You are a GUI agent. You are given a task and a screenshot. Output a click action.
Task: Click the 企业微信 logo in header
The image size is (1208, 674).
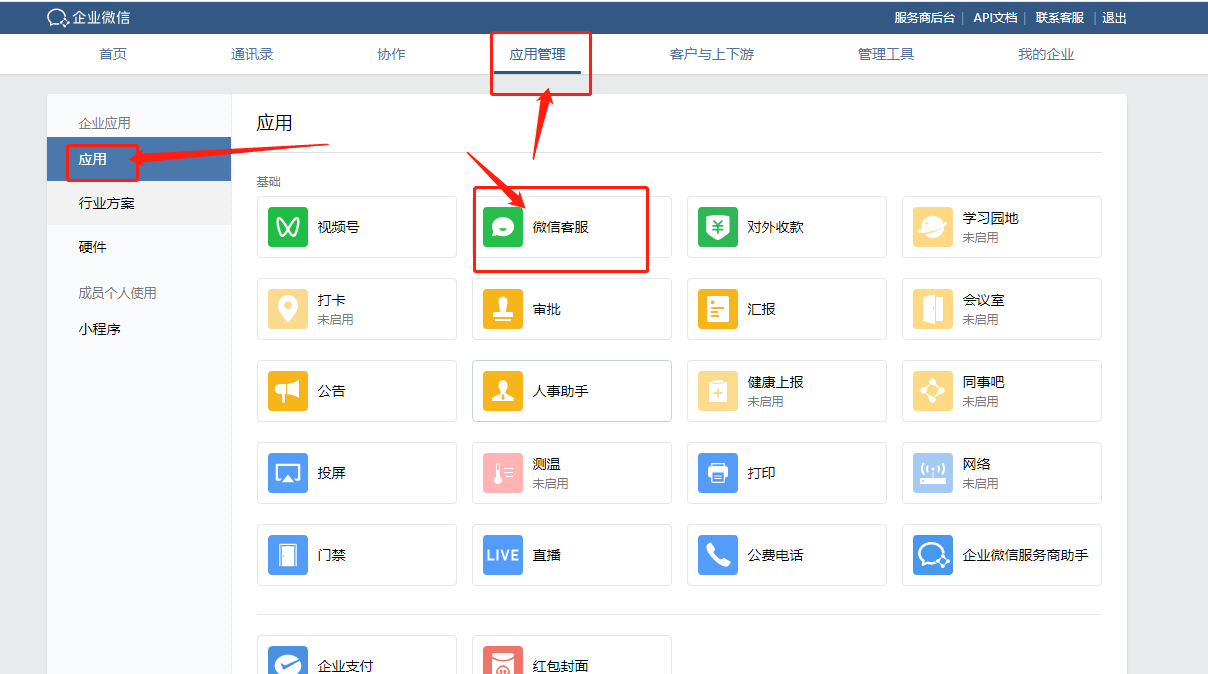tap(89, 18)
